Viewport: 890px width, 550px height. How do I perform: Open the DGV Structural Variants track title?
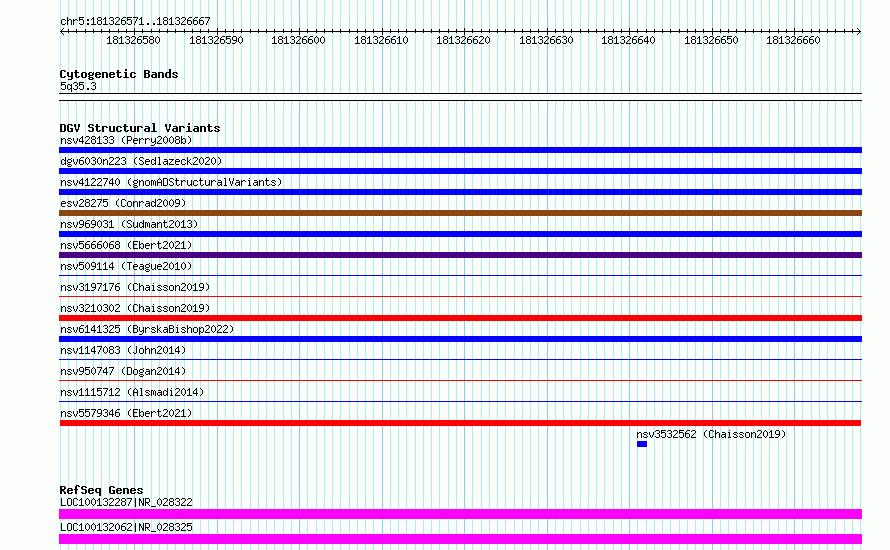pos(140,128)
